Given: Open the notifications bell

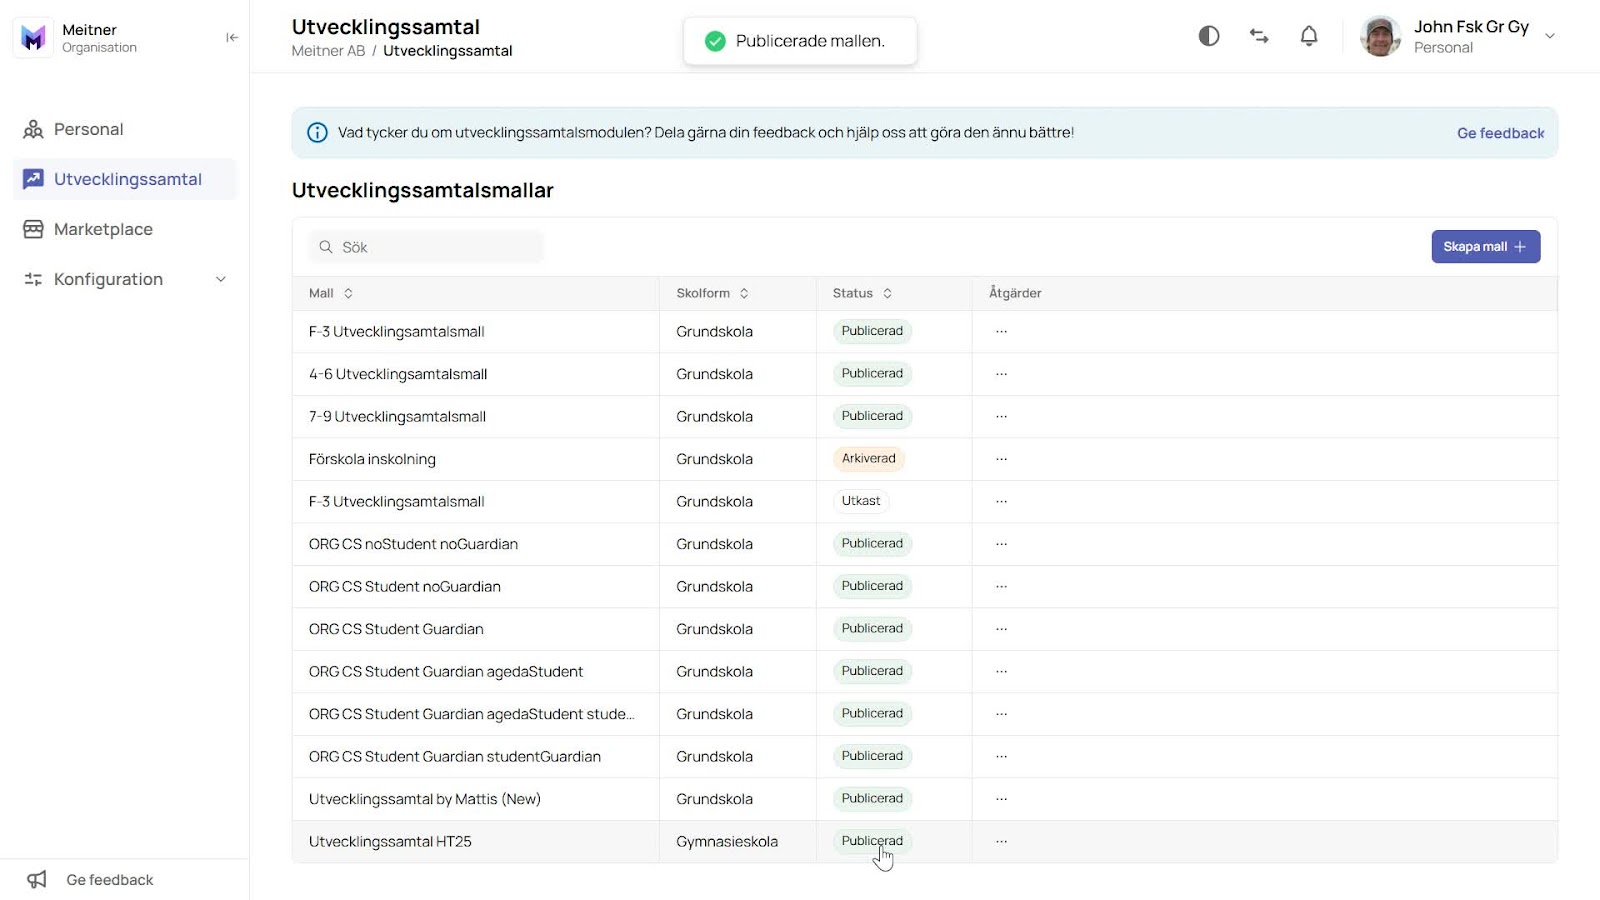Looking at the screenshot, I should [x=1309, y=36].
